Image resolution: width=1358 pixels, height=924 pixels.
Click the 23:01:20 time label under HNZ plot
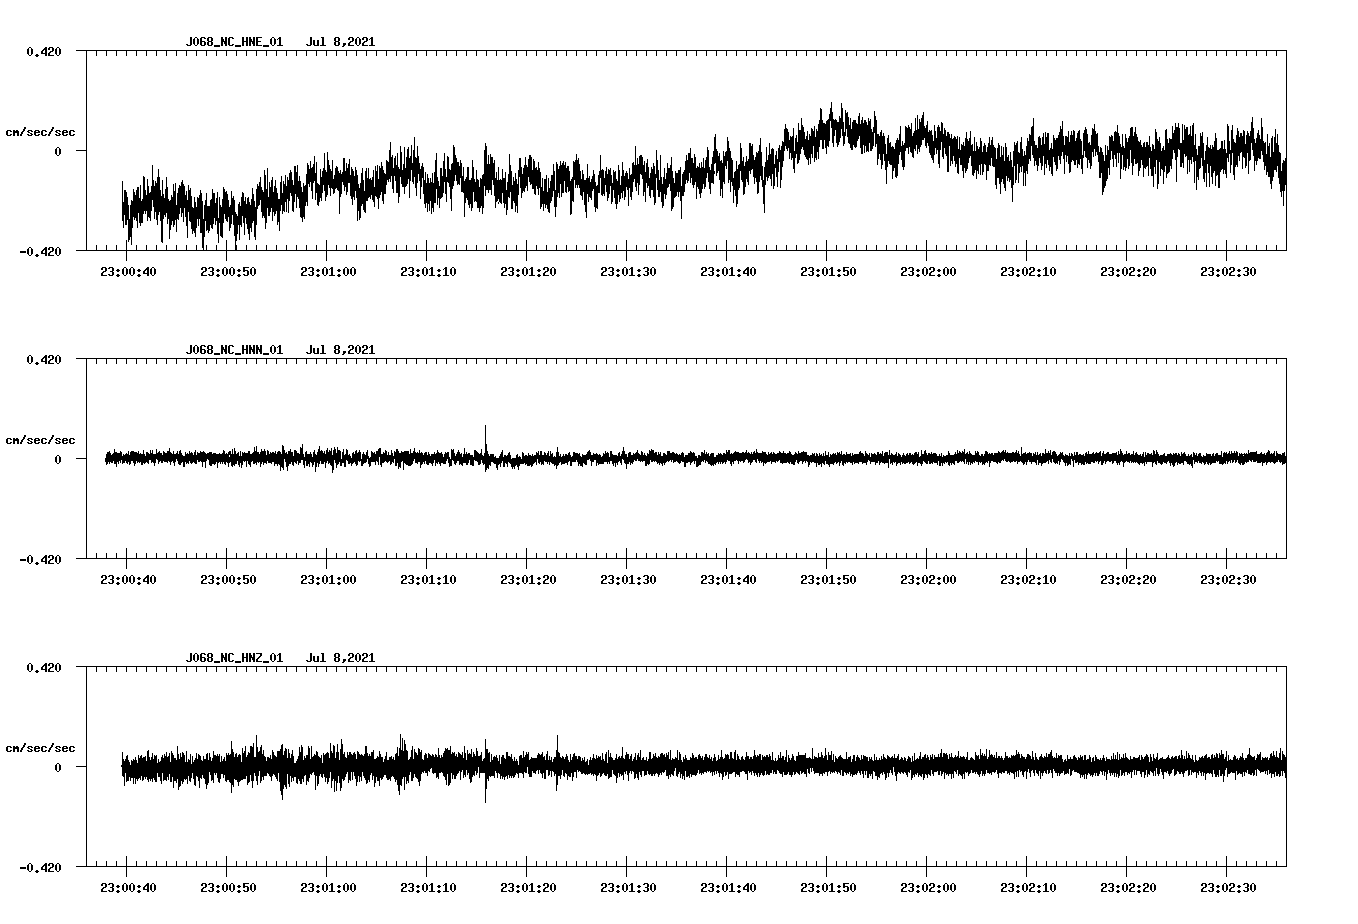pyautogui.click(x=527, y=888)
